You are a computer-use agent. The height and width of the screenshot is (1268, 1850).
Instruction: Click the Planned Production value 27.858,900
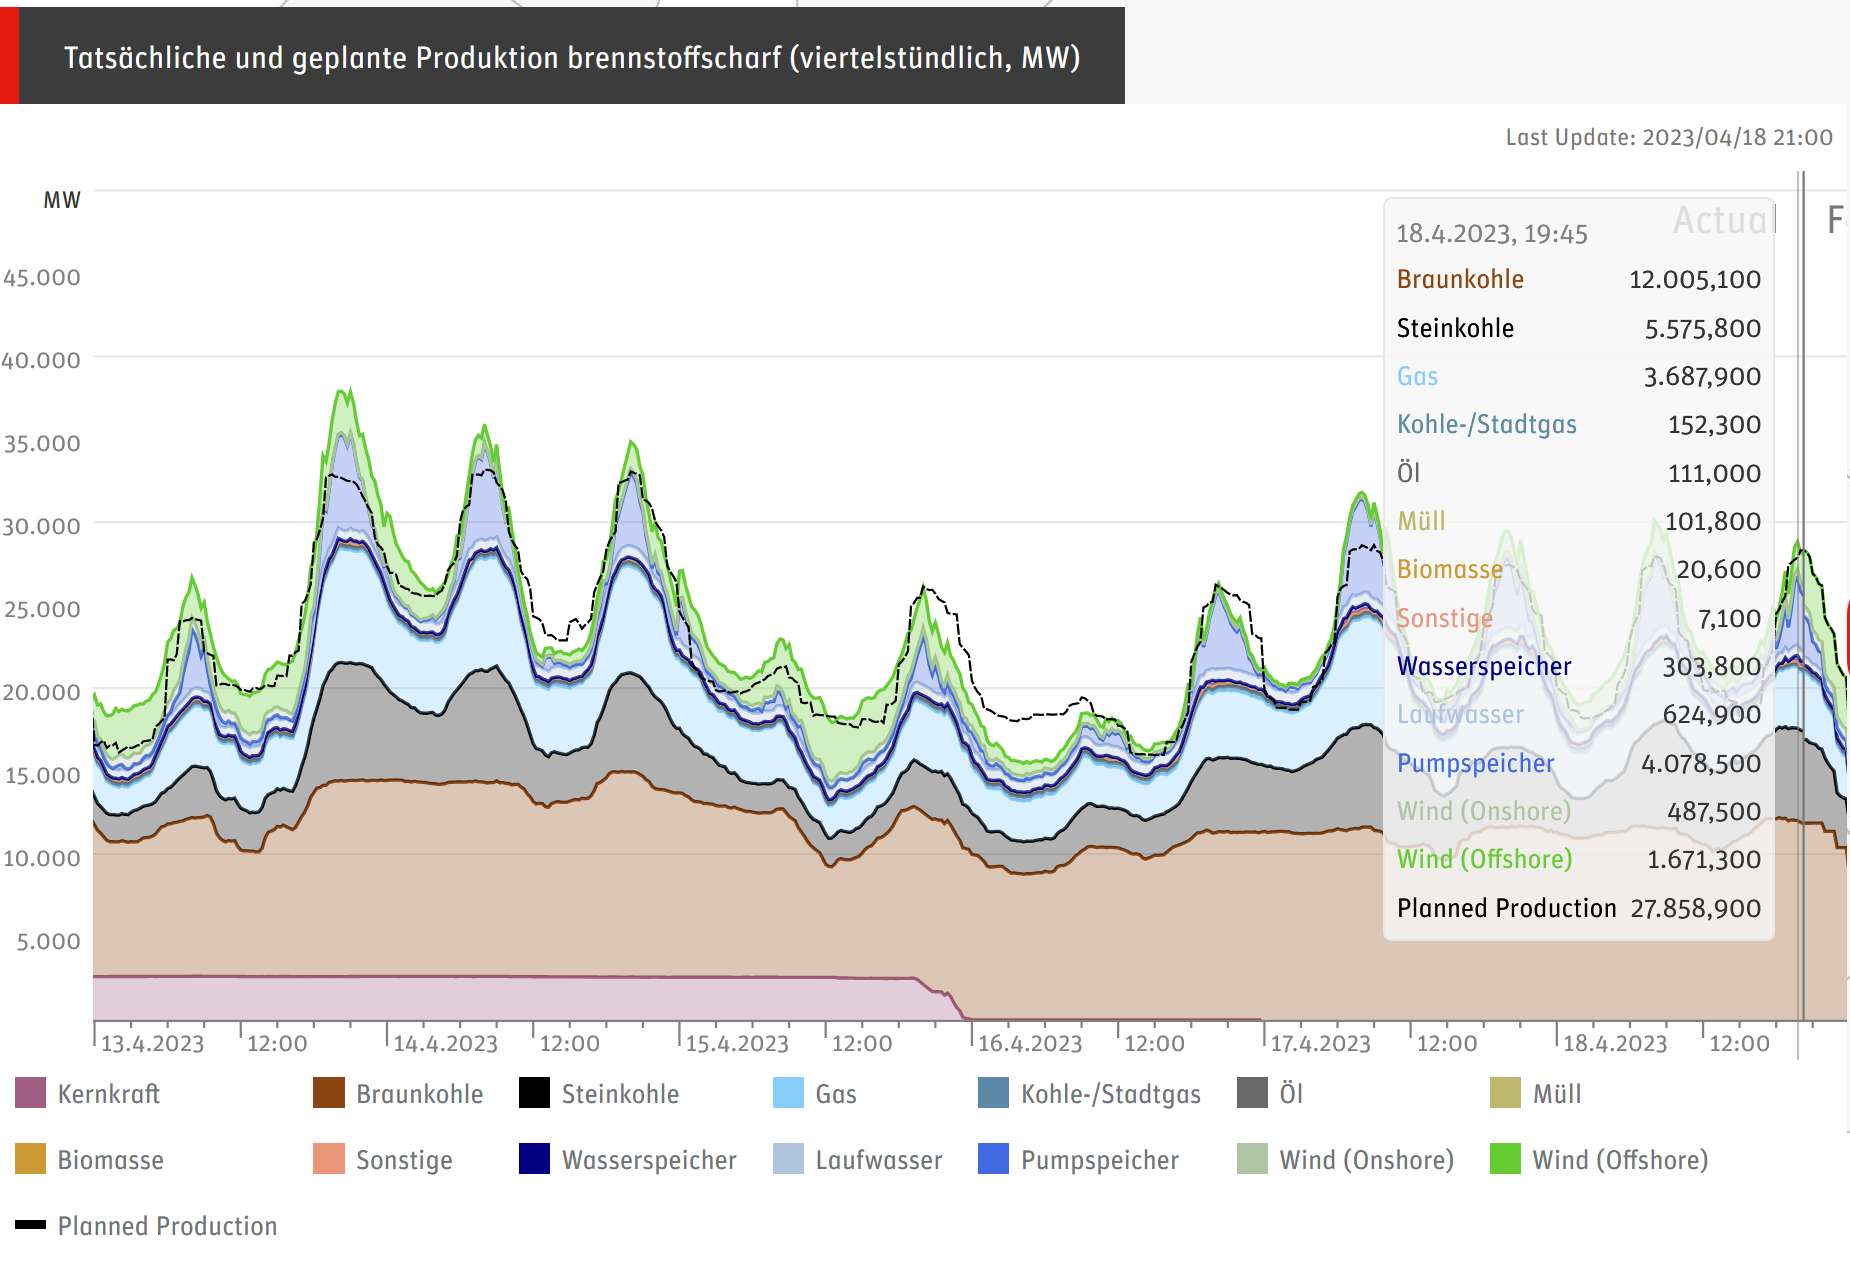(x=1696, y=908)
